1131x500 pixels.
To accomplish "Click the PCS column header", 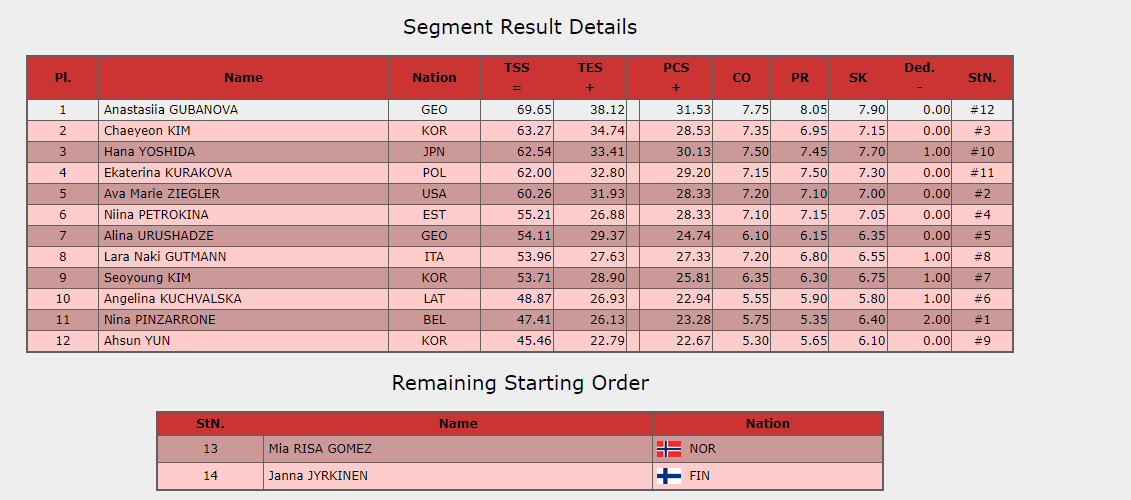I will click(676, 68).
